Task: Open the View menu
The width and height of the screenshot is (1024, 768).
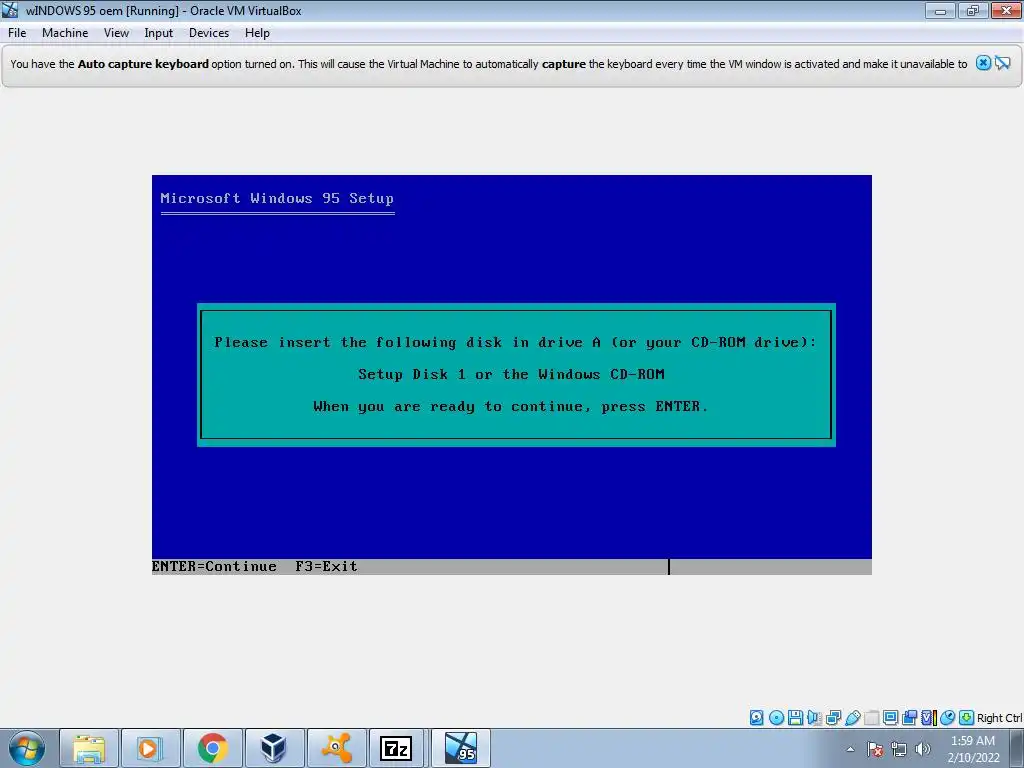Action: [116, 33]
